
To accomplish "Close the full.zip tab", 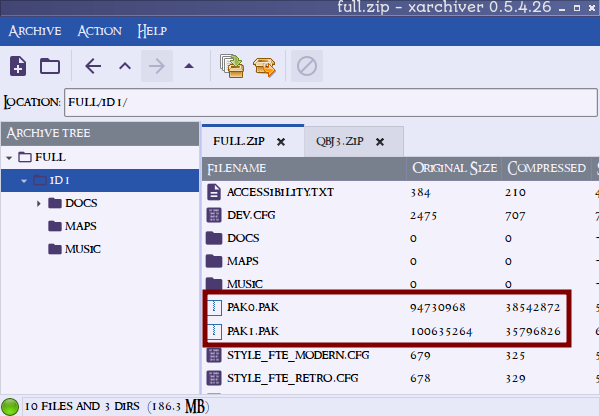I will (281, 142).
